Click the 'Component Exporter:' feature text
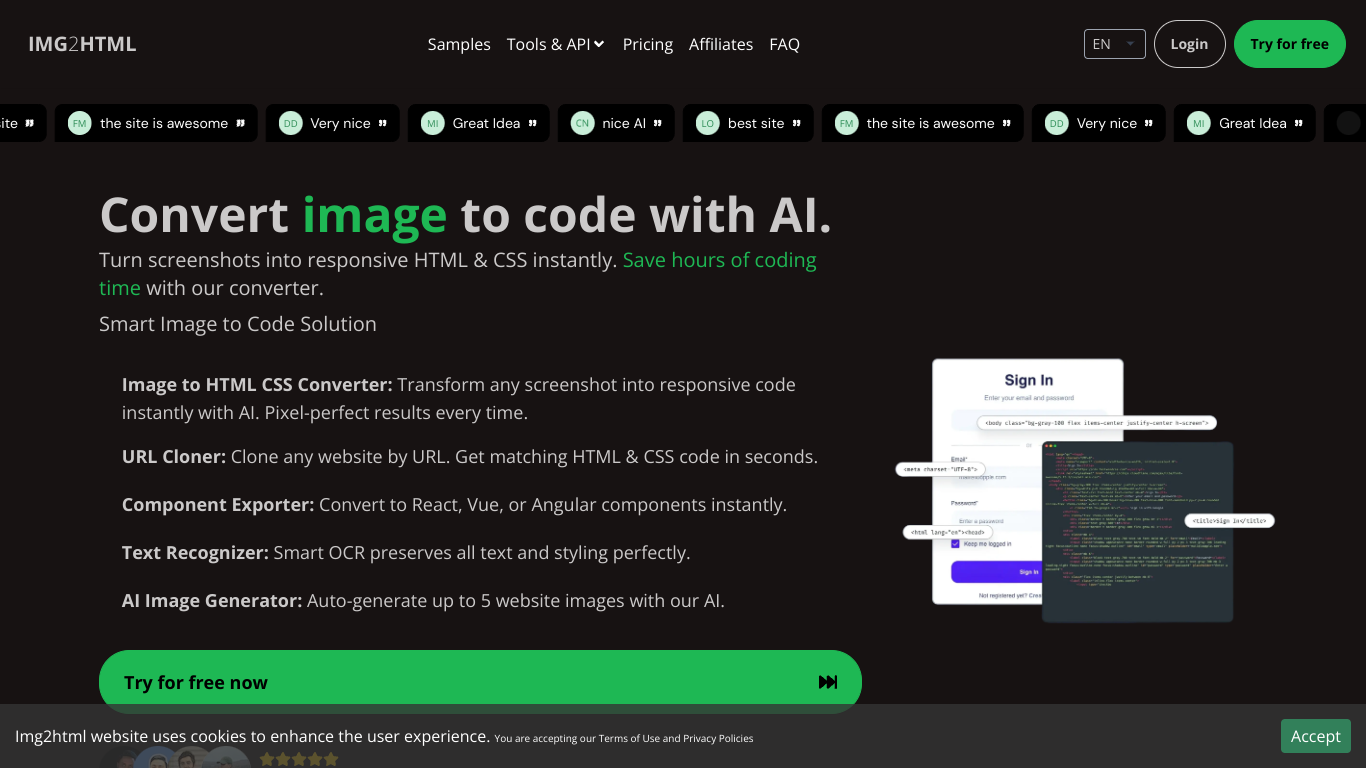 pyautogui.click(x=218, y=504)
